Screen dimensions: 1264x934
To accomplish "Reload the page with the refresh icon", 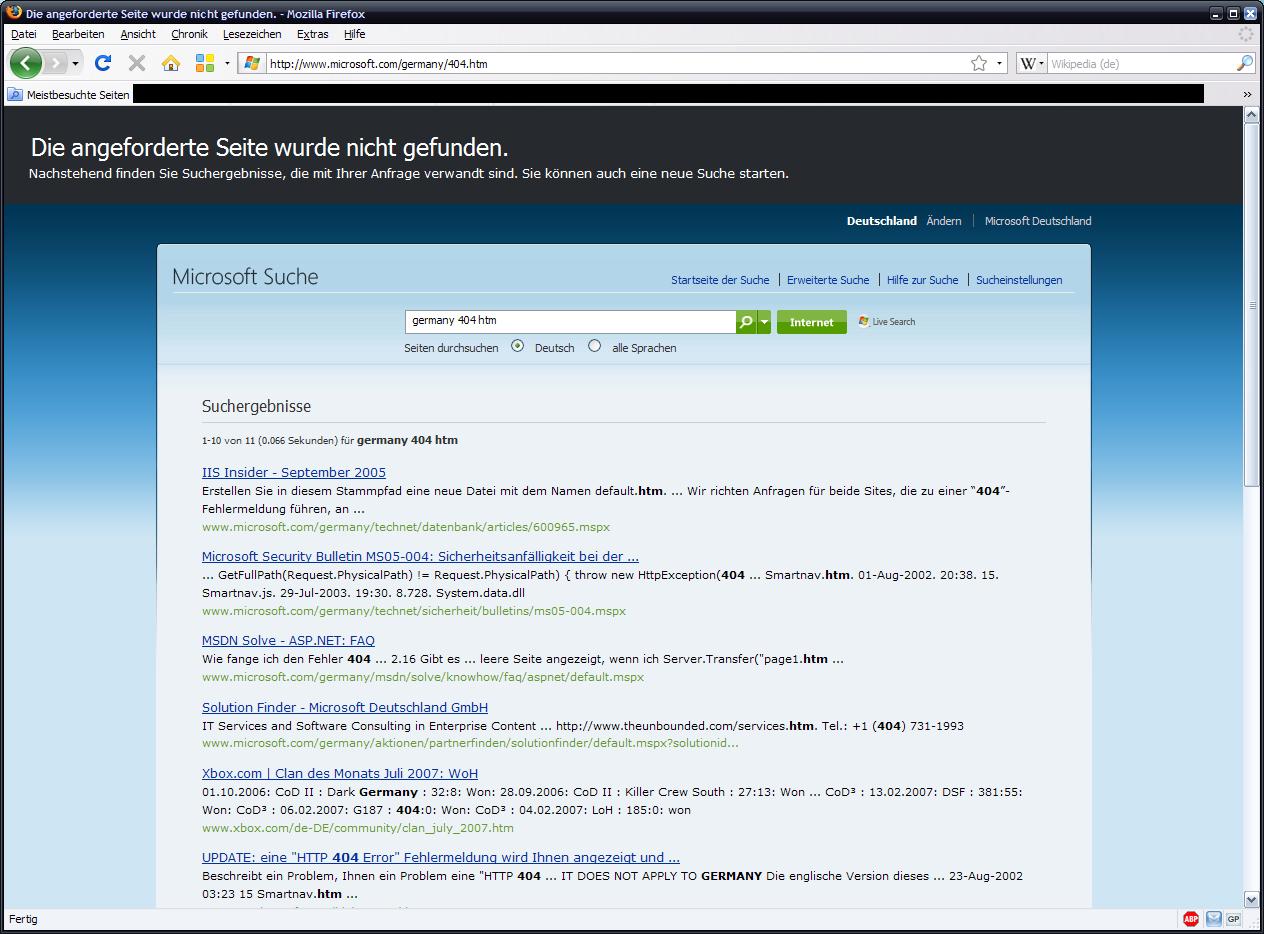I will [102, 63].
